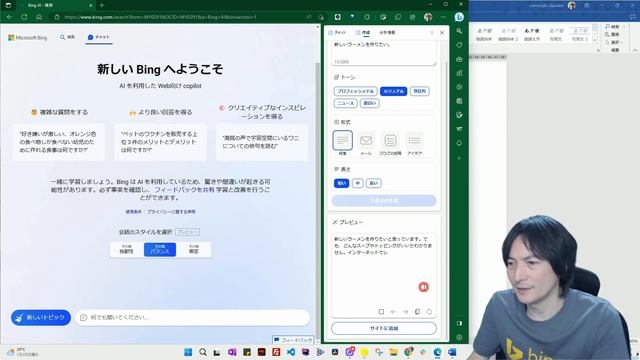The height and width of the screenshot is (360, 640).
Task: Select the Balanced conversation style
Action: tap(160, 249)
